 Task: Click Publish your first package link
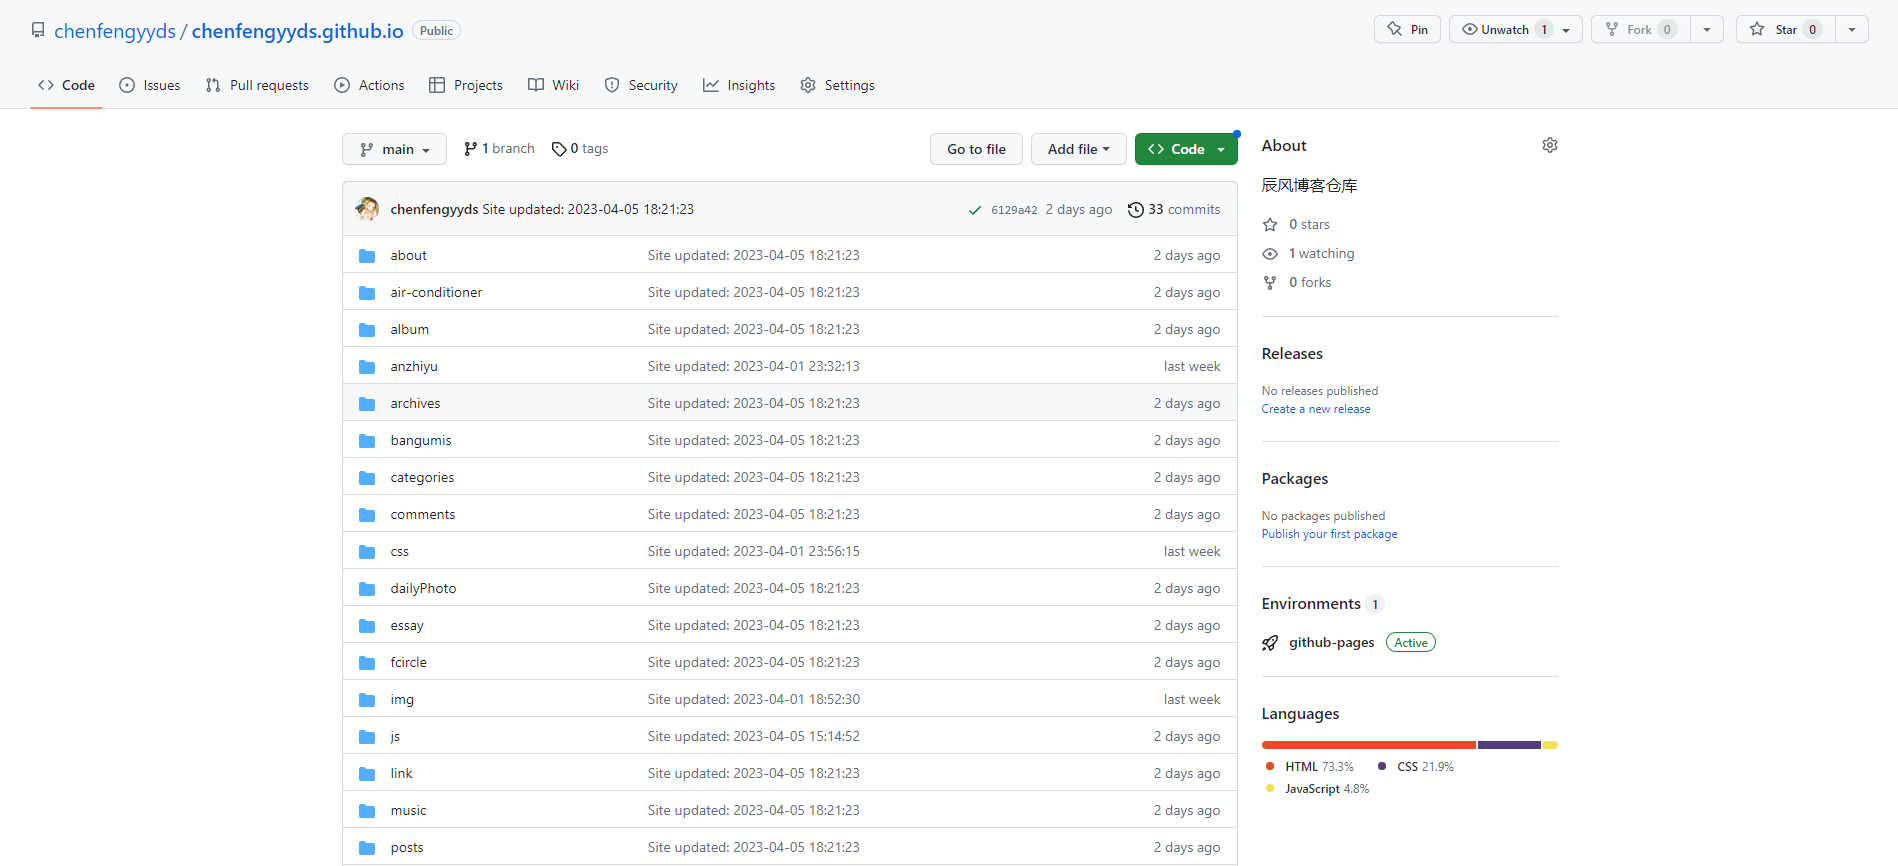pos(1329,534)
